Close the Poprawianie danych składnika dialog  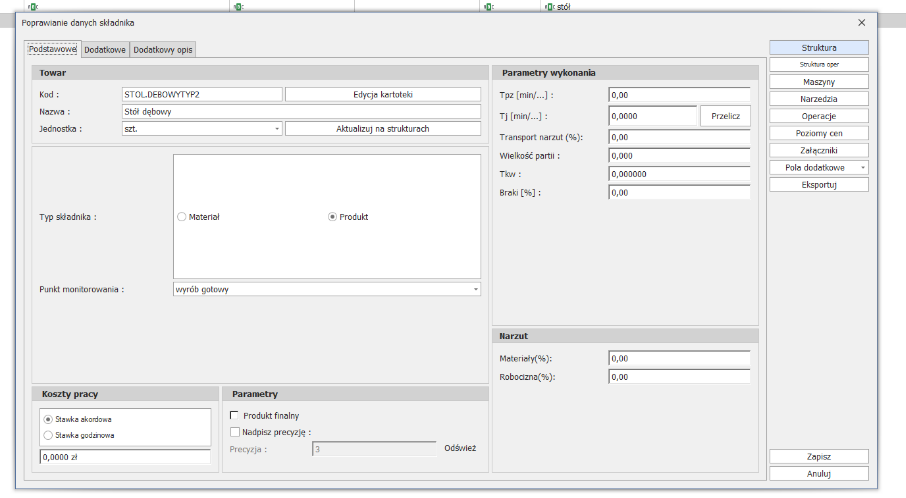[x=862, y=22]
